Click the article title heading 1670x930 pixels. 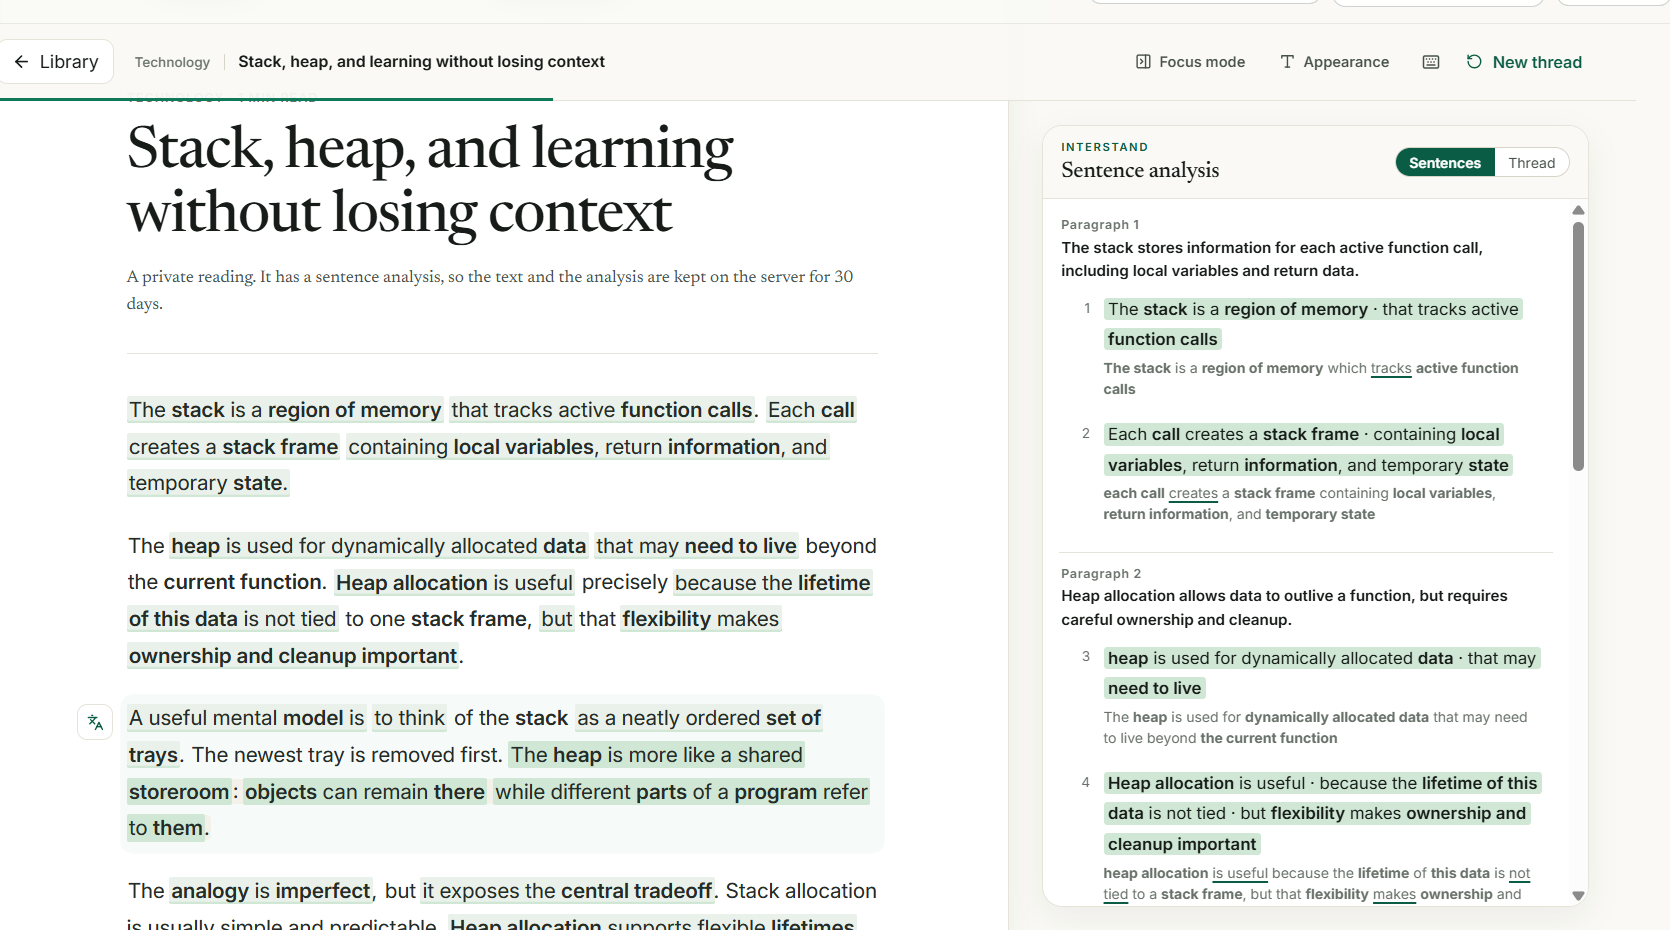tap(430, 180)
